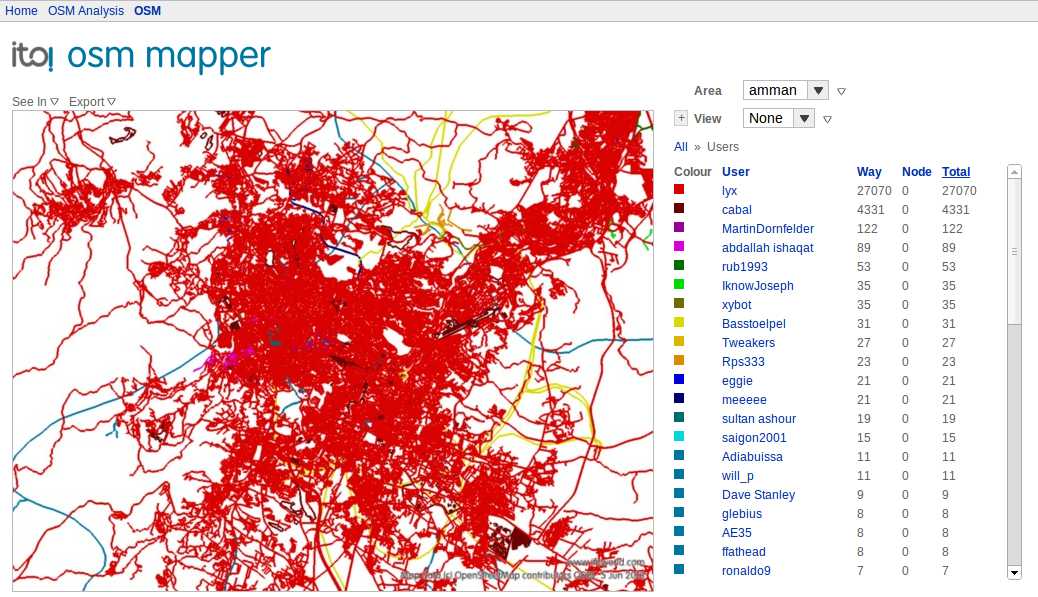Viewport: 1038px width, 597px height.
Task: Click the Amman map image
Action: click(x=332, y=351)
